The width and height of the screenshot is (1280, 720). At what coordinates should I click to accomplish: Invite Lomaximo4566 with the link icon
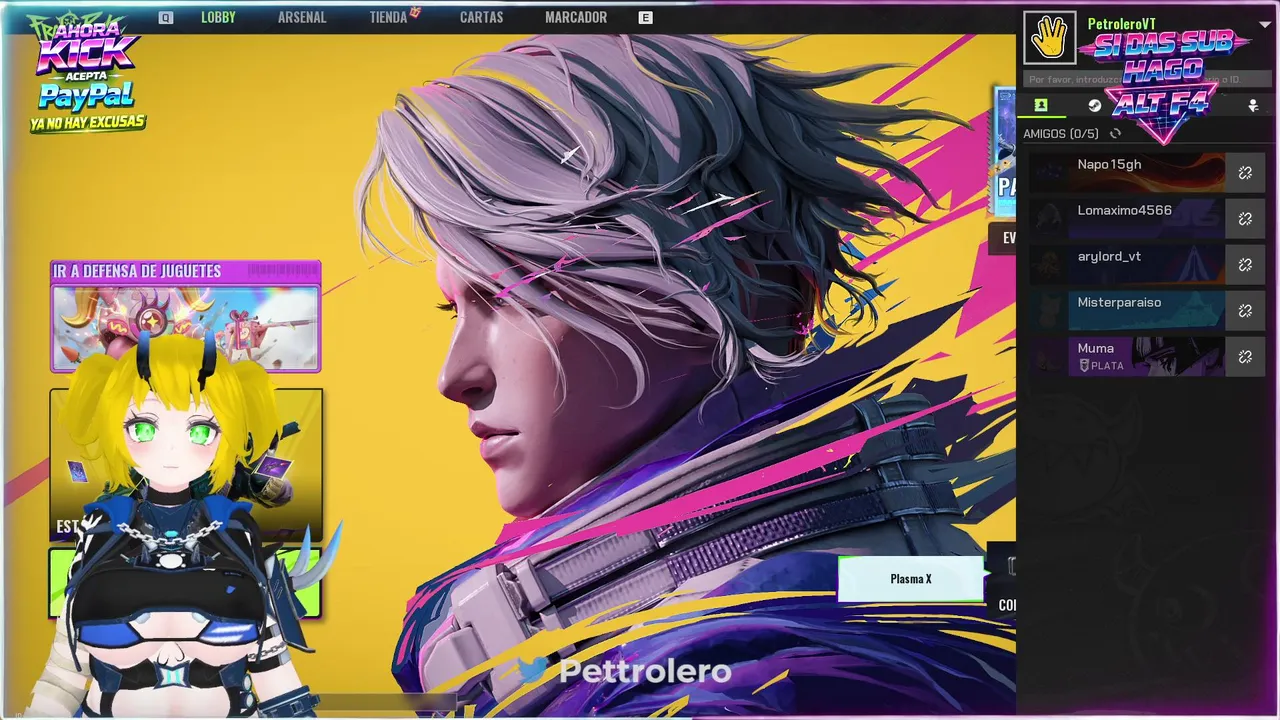pyautogui.click(x=1245, y=219)
